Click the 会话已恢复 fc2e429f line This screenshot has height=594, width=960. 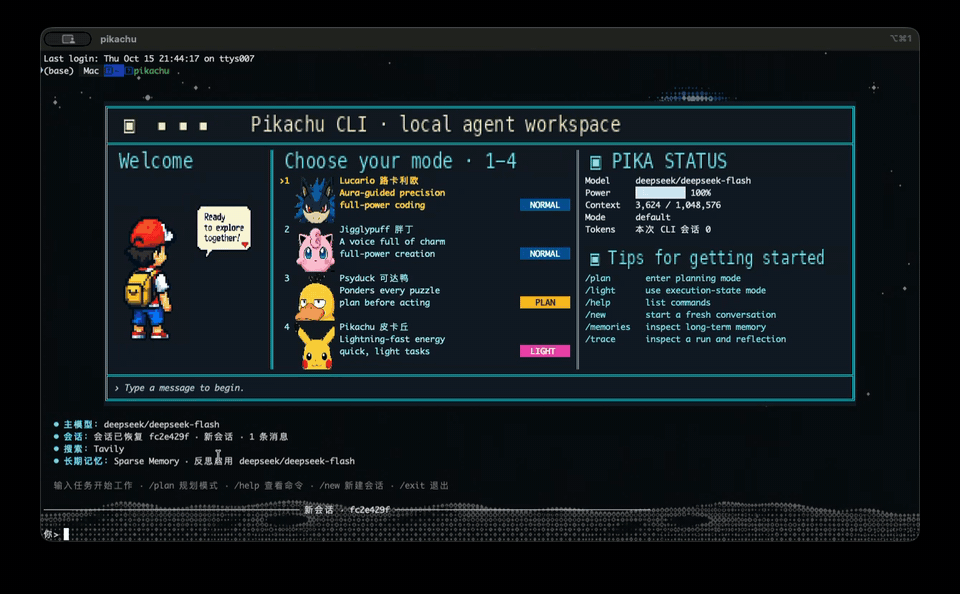coord(171,437)
